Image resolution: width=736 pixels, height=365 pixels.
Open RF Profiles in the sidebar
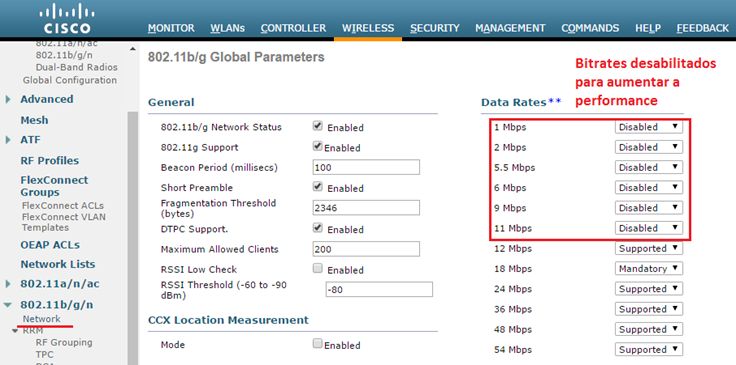50,160
